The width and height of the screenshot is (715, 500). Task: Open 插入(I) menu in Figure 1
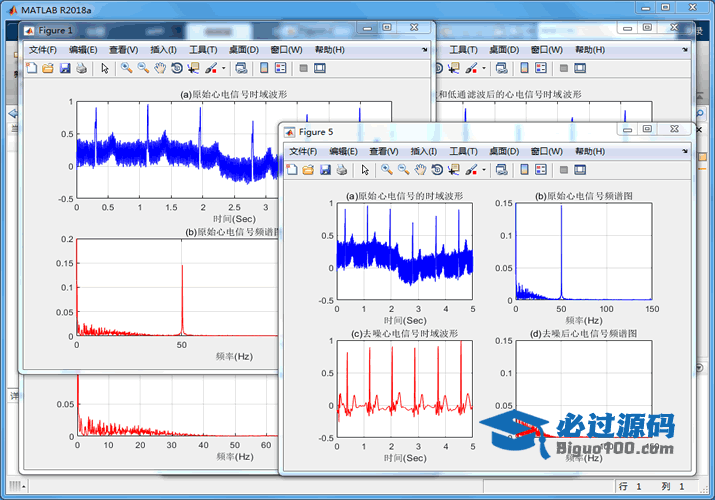click(163, 50)
